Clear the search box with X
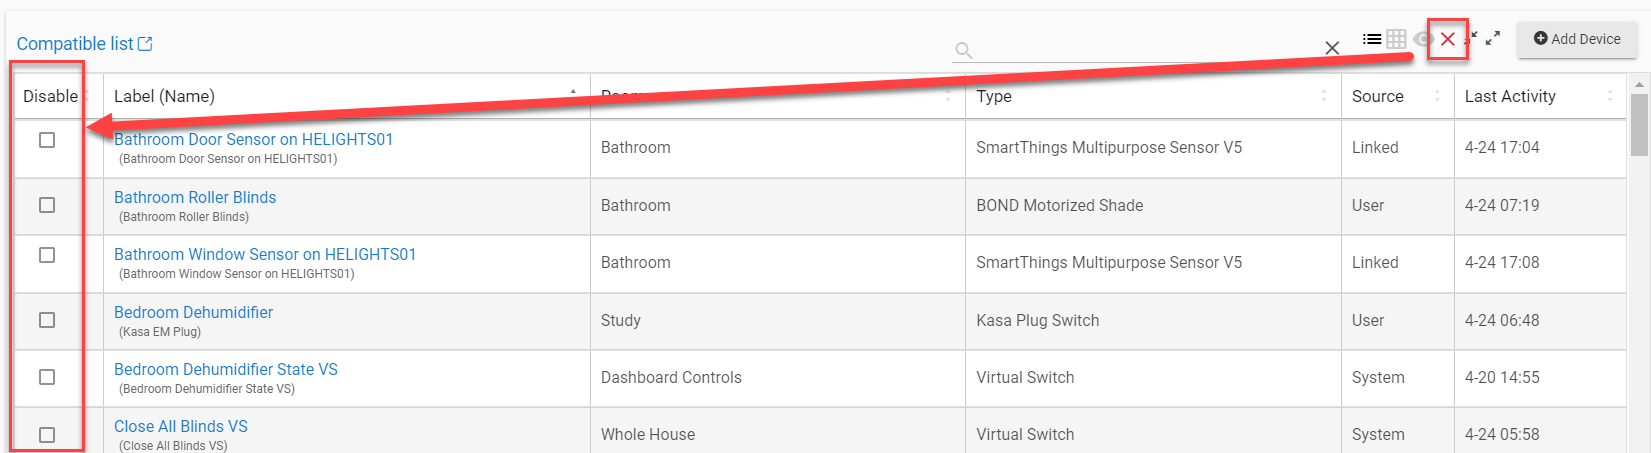 click(1332, 48)
